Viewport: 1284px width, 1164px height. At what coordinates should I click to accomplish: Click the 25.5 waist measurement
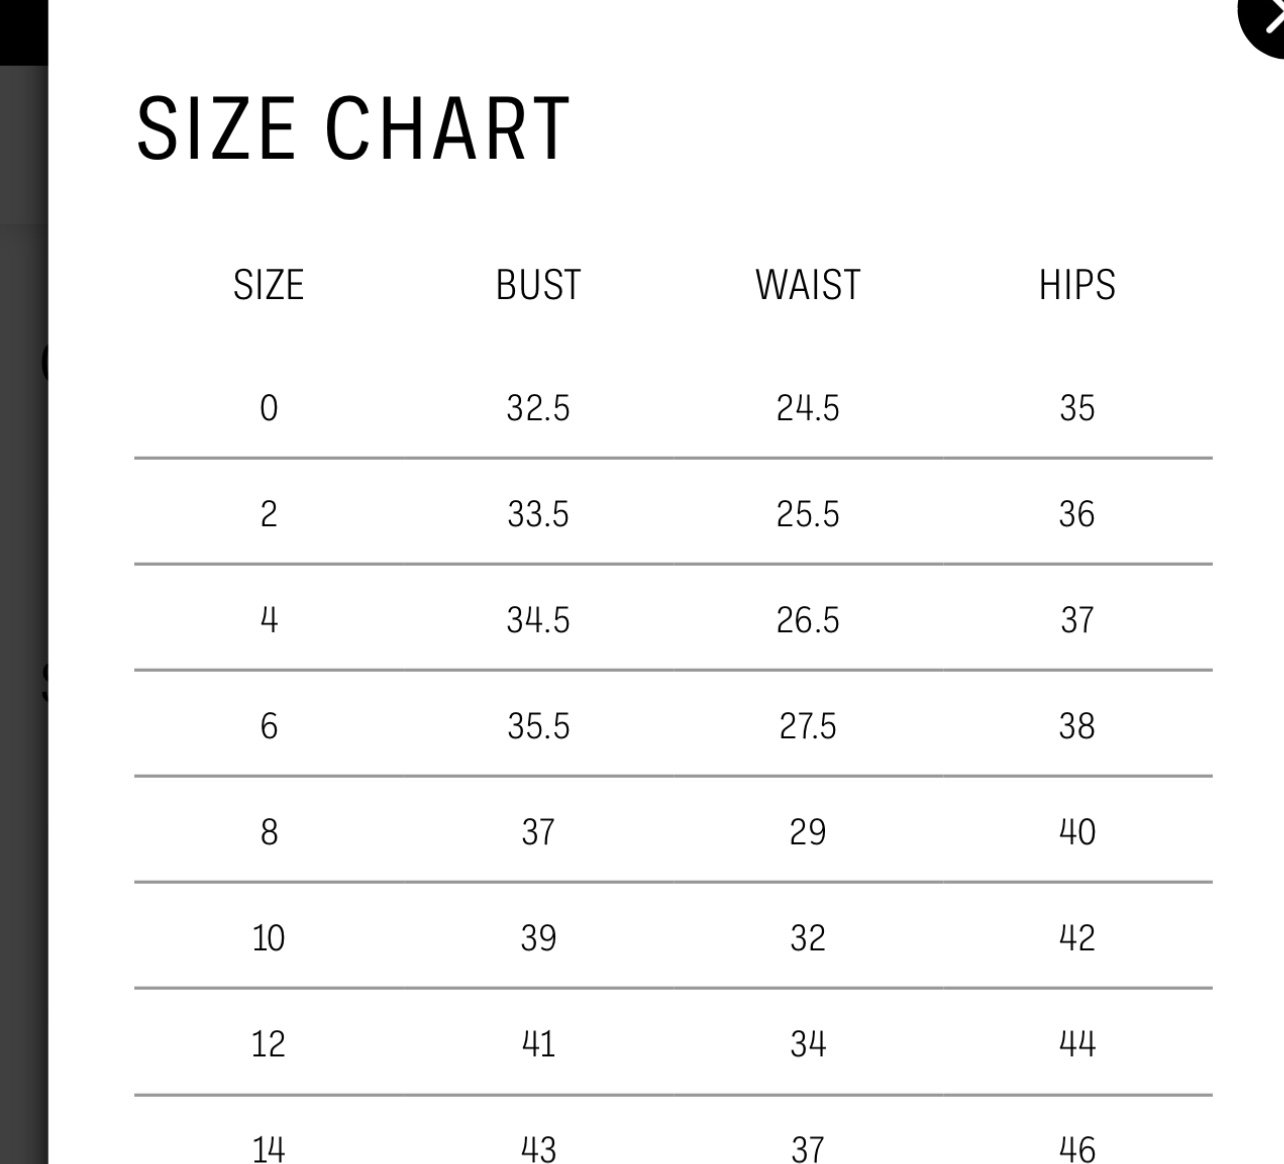pos(807,514)
